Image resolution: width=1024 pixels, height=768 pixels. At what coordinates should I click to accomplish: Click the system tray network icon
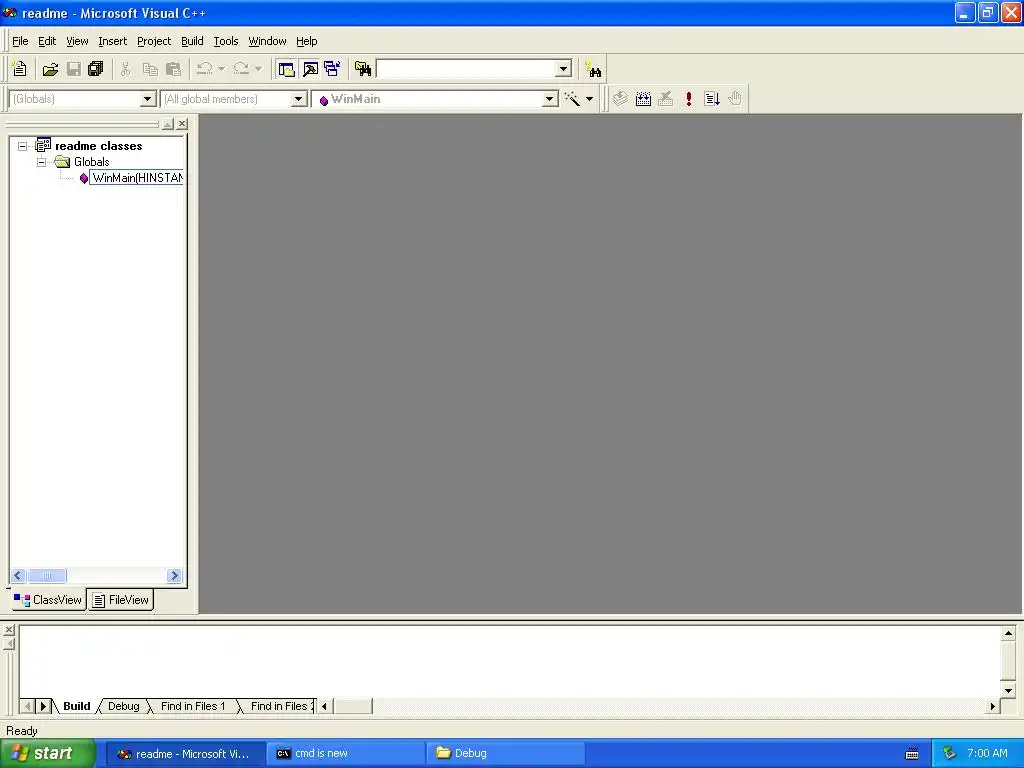pyautogui.click(x=950, y=753)
